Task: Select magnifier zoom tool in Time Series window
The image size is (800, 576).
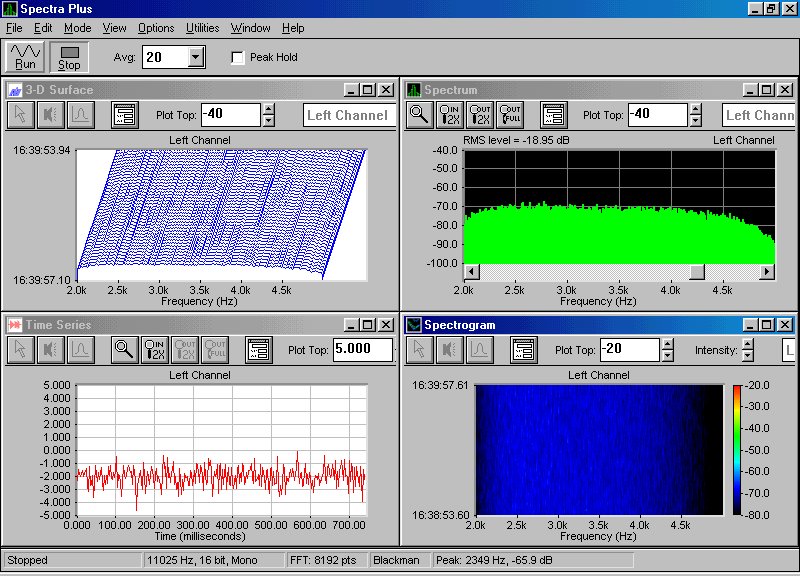Action: click(124, 349)
